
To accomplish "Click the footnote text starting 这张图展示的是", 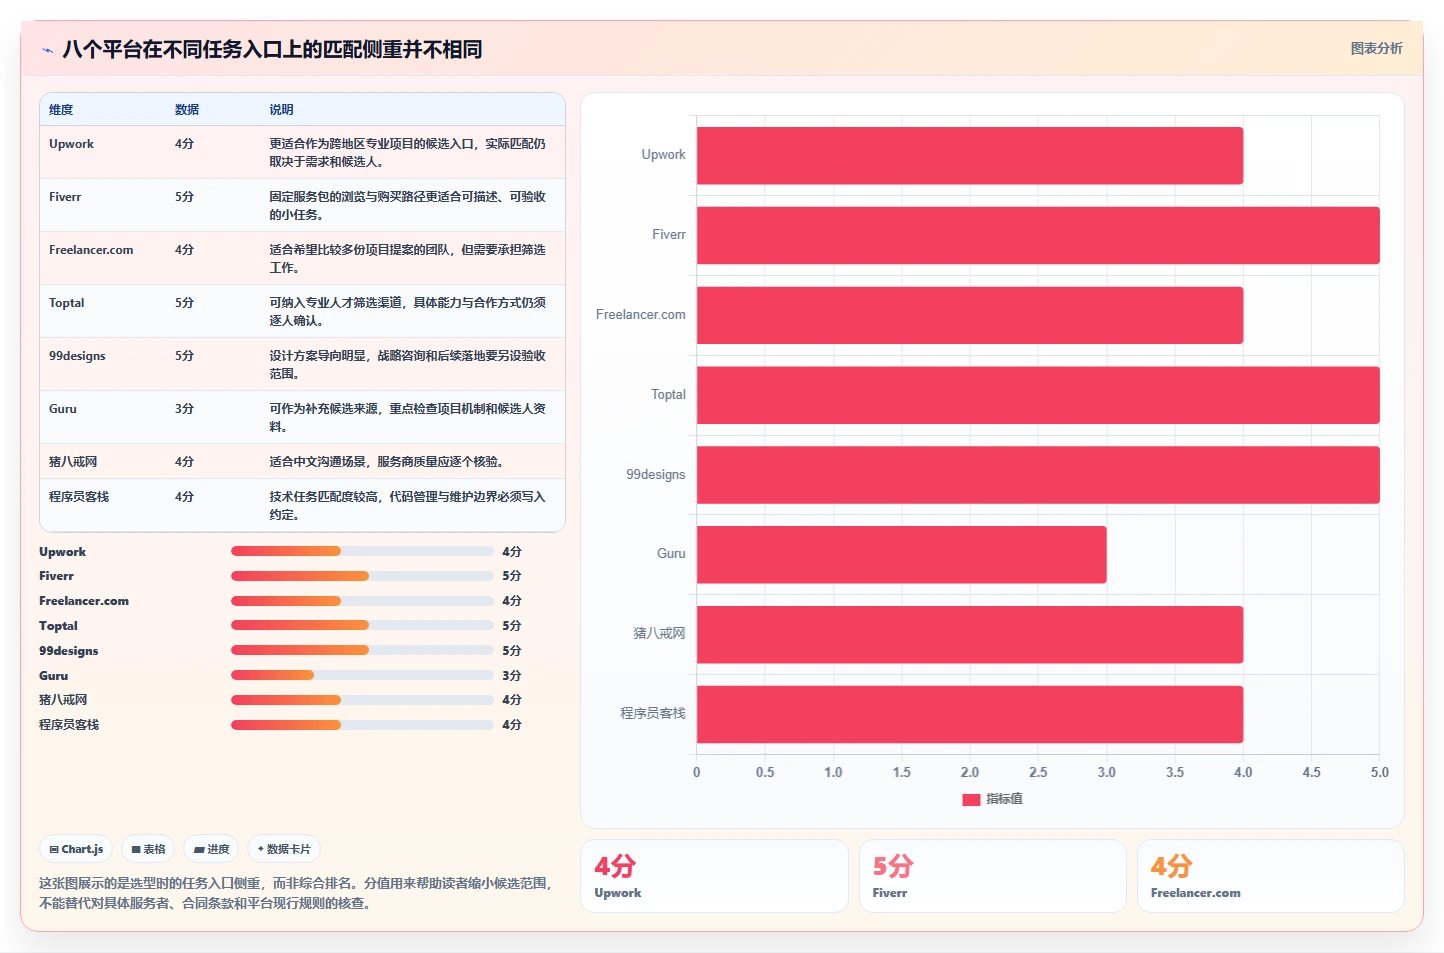I will (x=295, y=893).
